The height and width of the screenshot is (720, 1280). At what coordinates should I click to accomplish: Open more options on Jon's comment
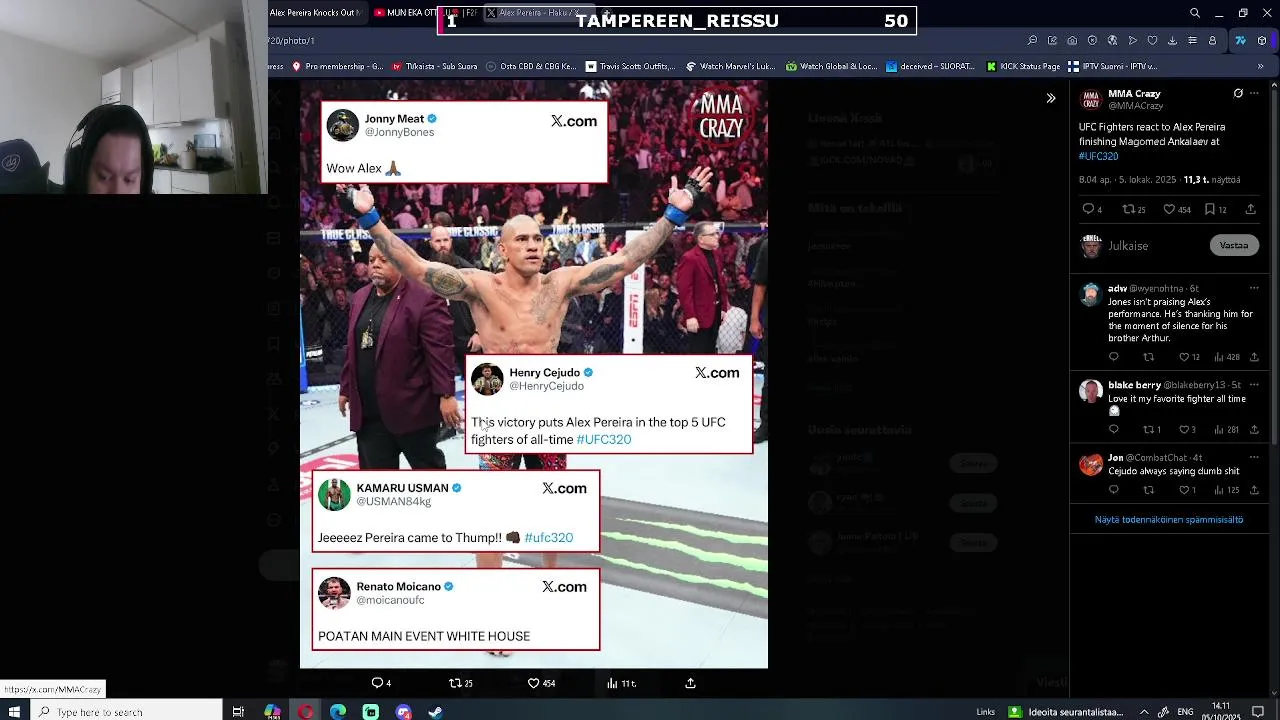[1254, 458]
